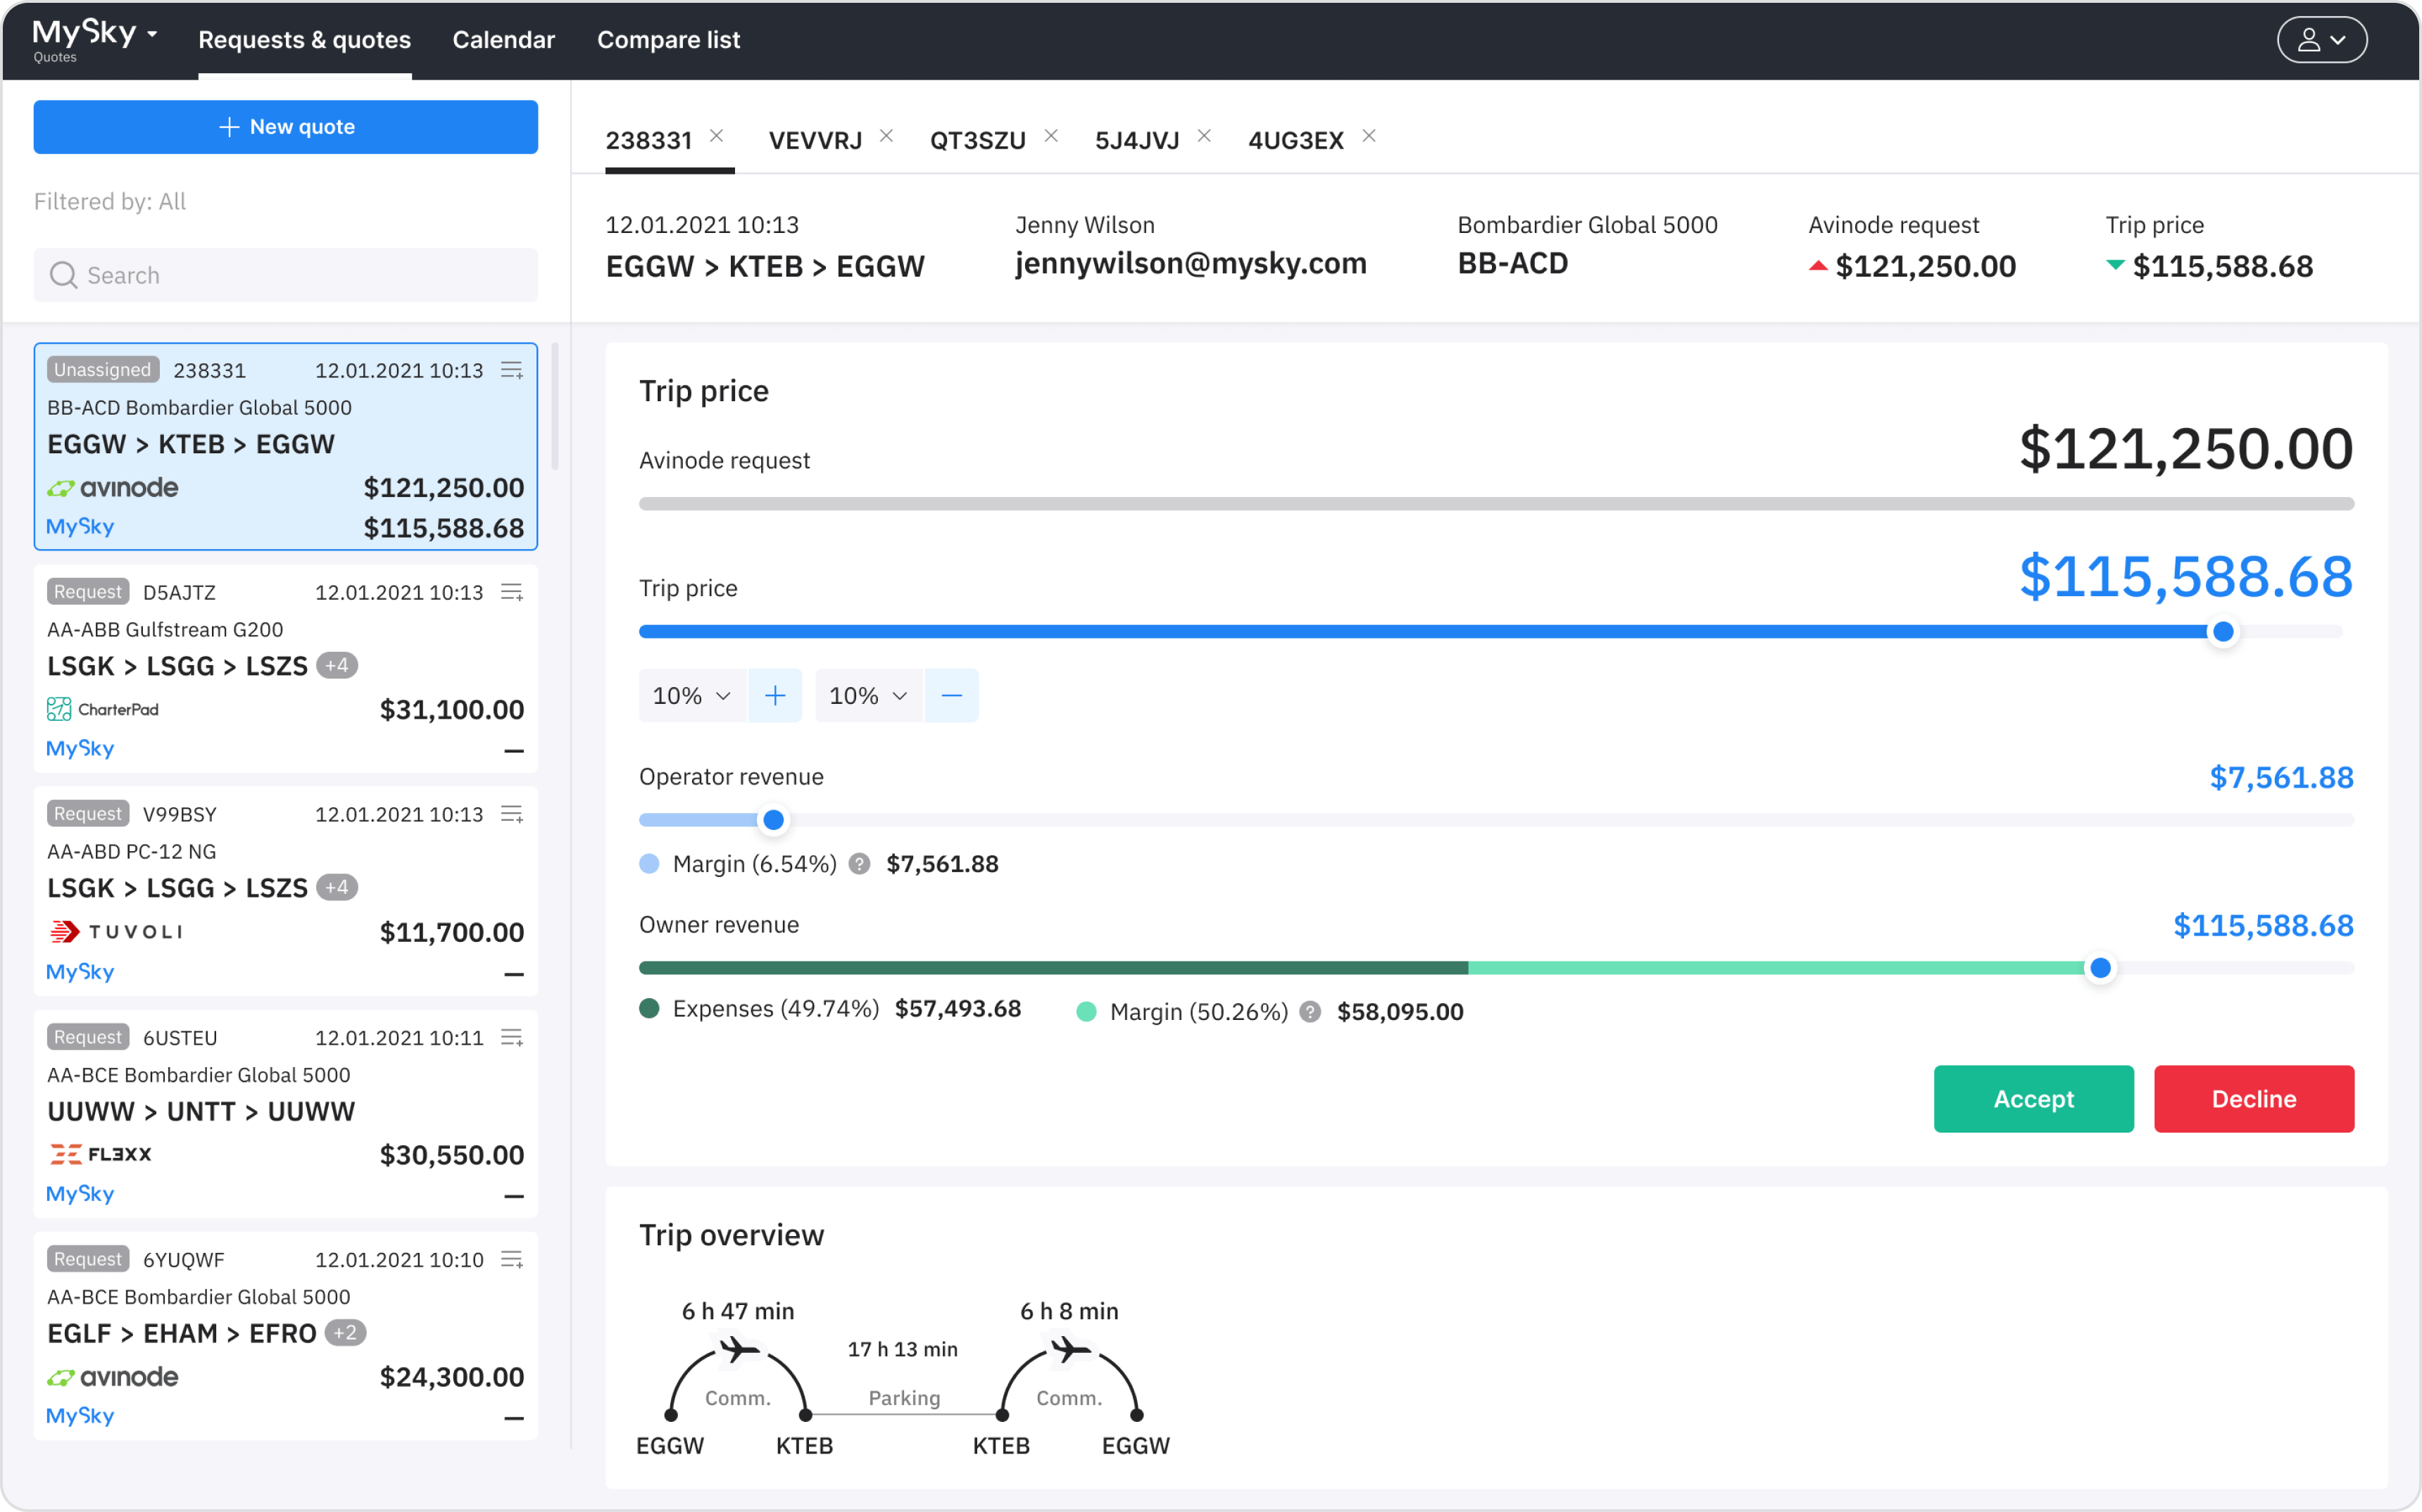
Task: Click the Tuvoli logo on V99BSY card
Action: pyautogui.click(x=116, y=932)
